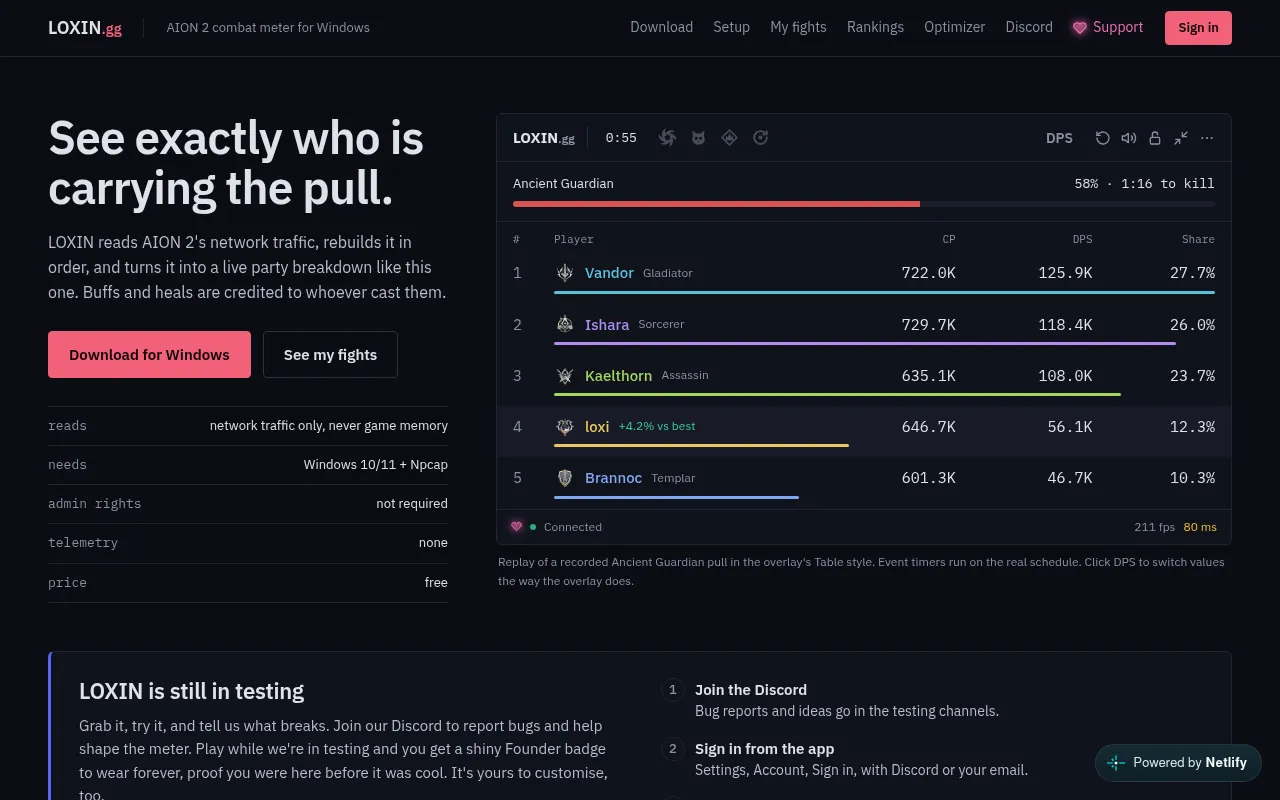Click the LOXIN.gg site logo

pos(85,28)
